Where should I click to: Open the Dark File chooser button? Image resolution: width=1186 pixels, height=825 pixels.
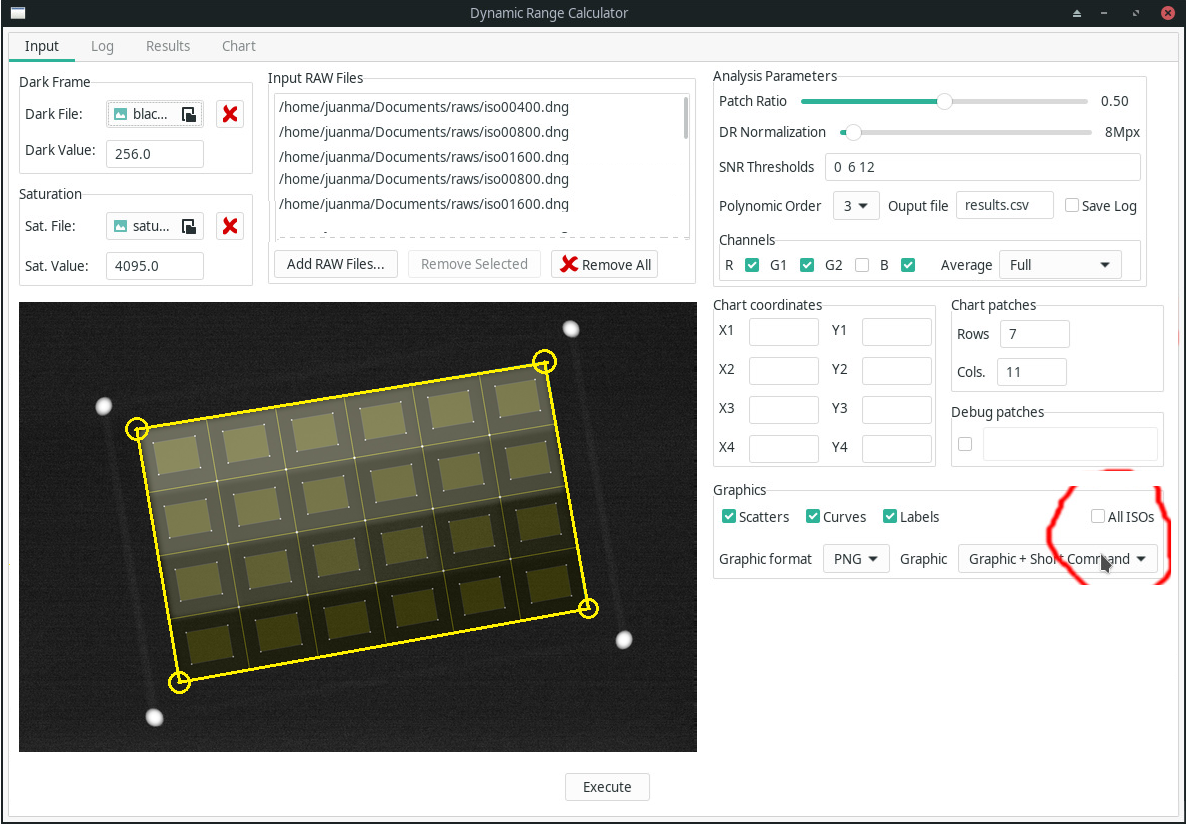coord(155,114)
